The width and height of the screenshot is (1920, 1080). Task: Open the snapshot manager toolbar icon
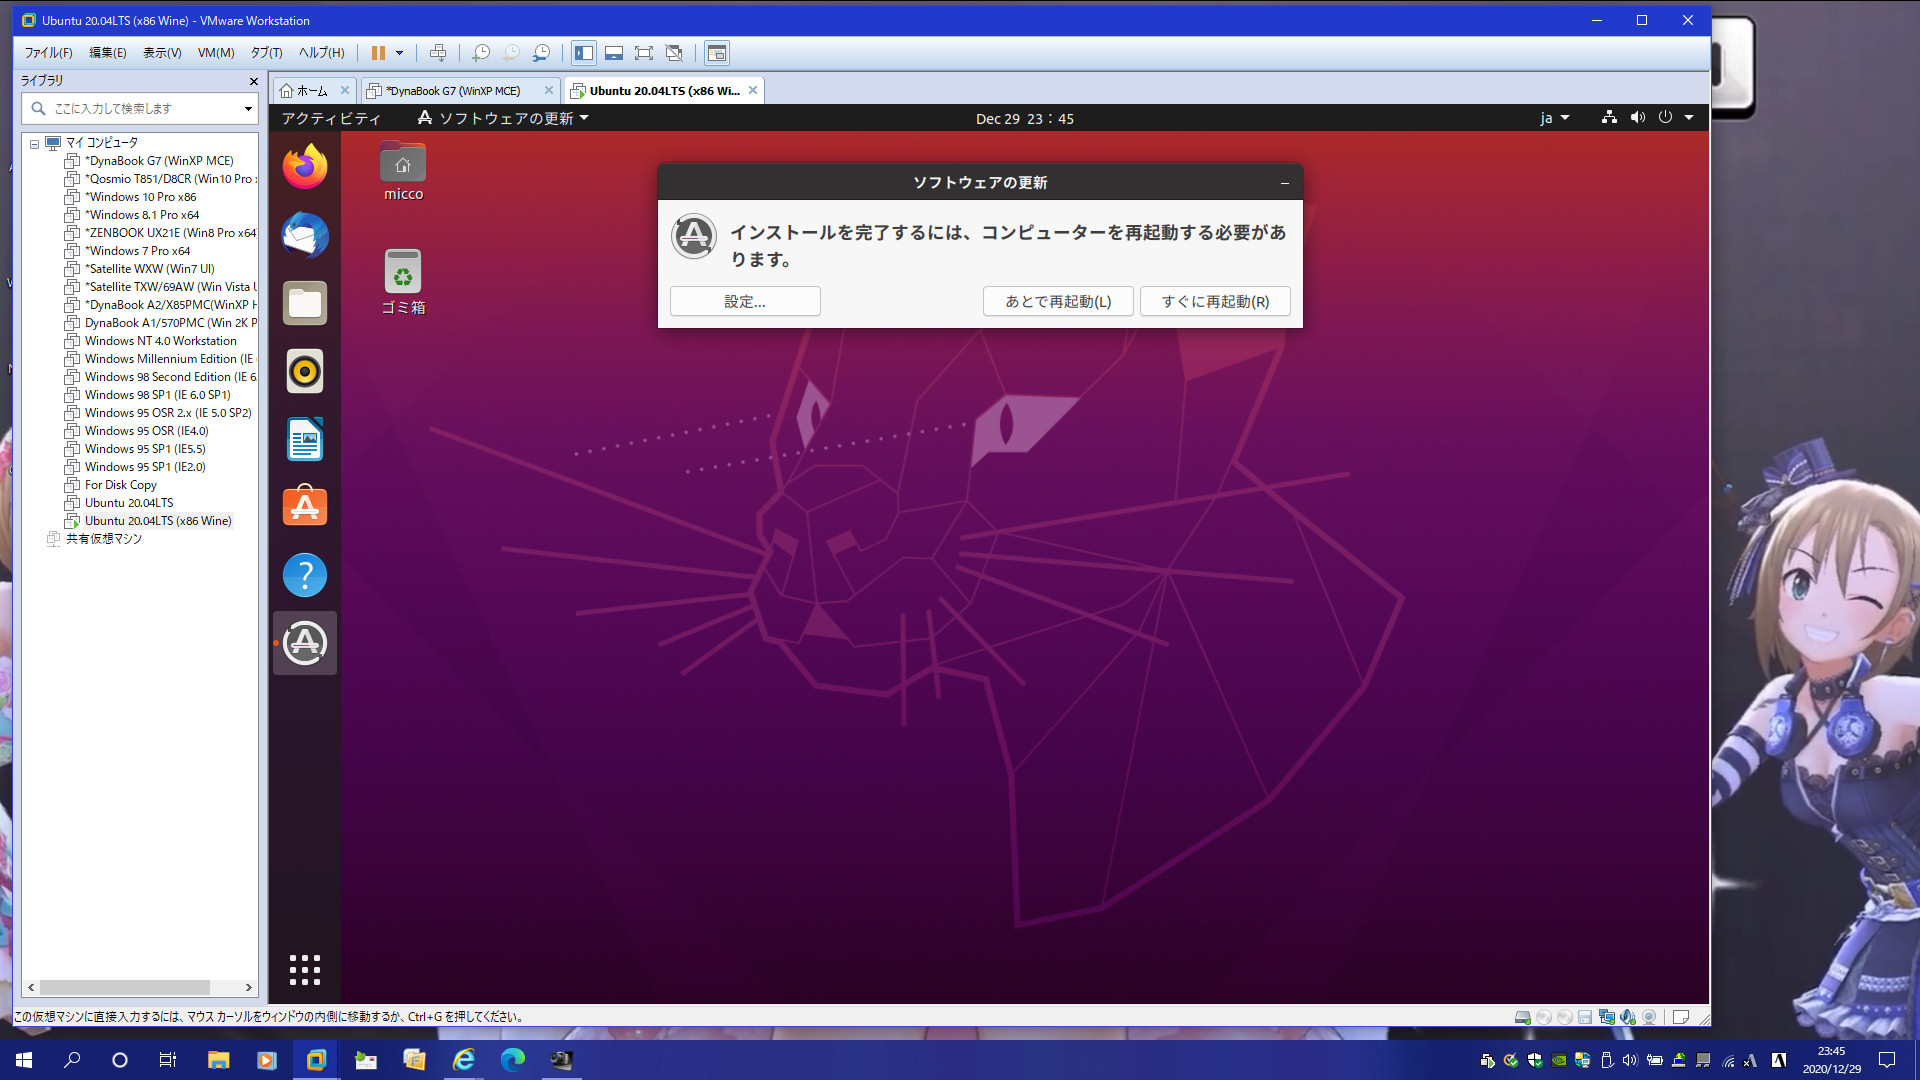point(541,53)
